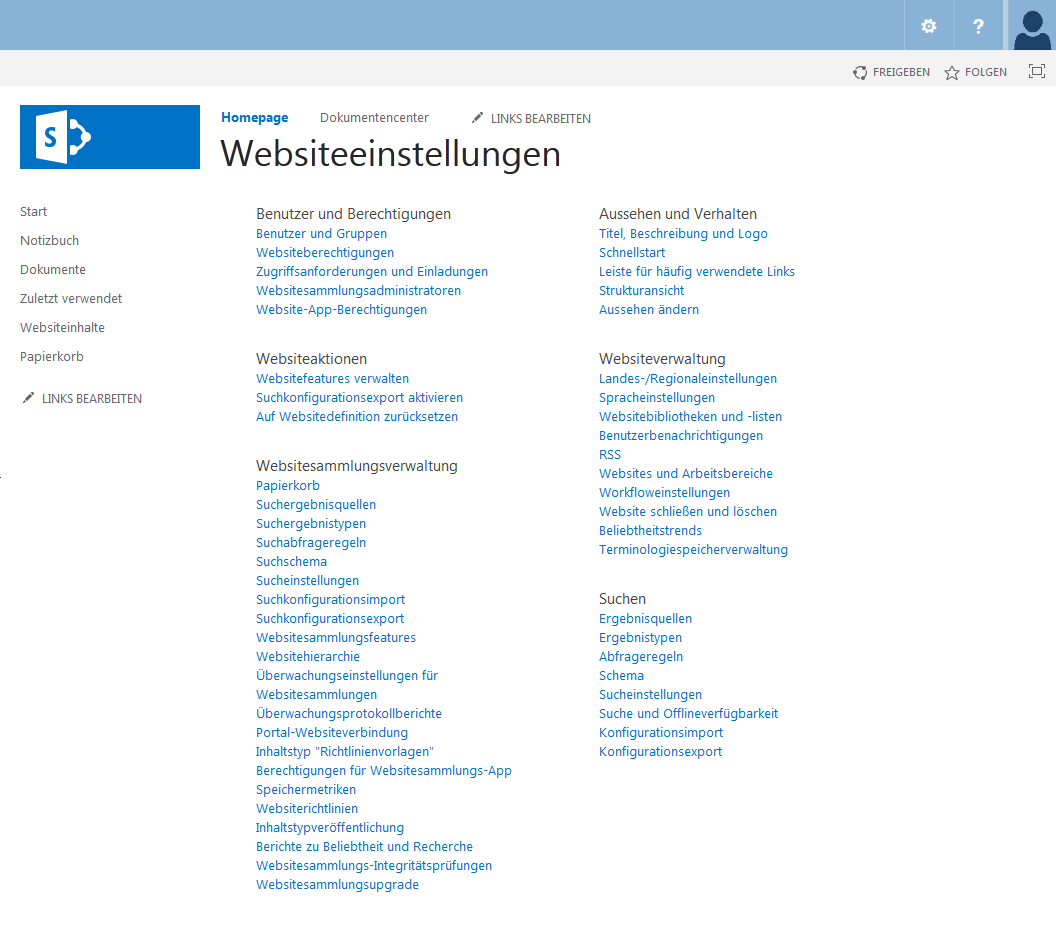Open the user profile avatar

tap(1031, 26)
